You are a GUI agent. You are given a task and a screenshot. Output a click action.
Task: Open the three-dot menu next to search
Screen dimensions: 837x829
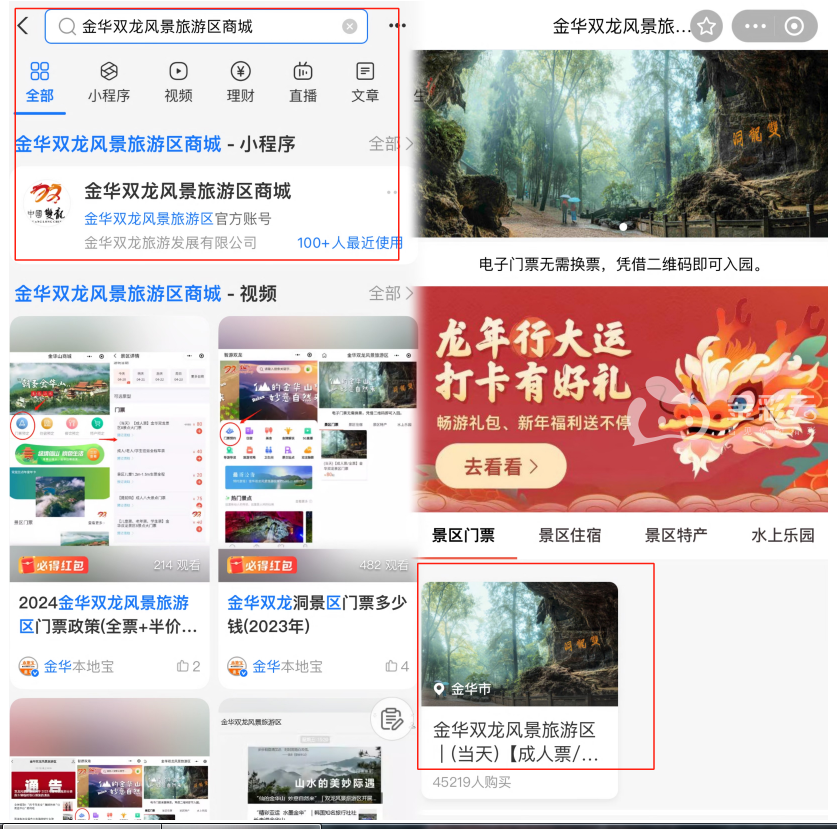click(x=397, y=26)
